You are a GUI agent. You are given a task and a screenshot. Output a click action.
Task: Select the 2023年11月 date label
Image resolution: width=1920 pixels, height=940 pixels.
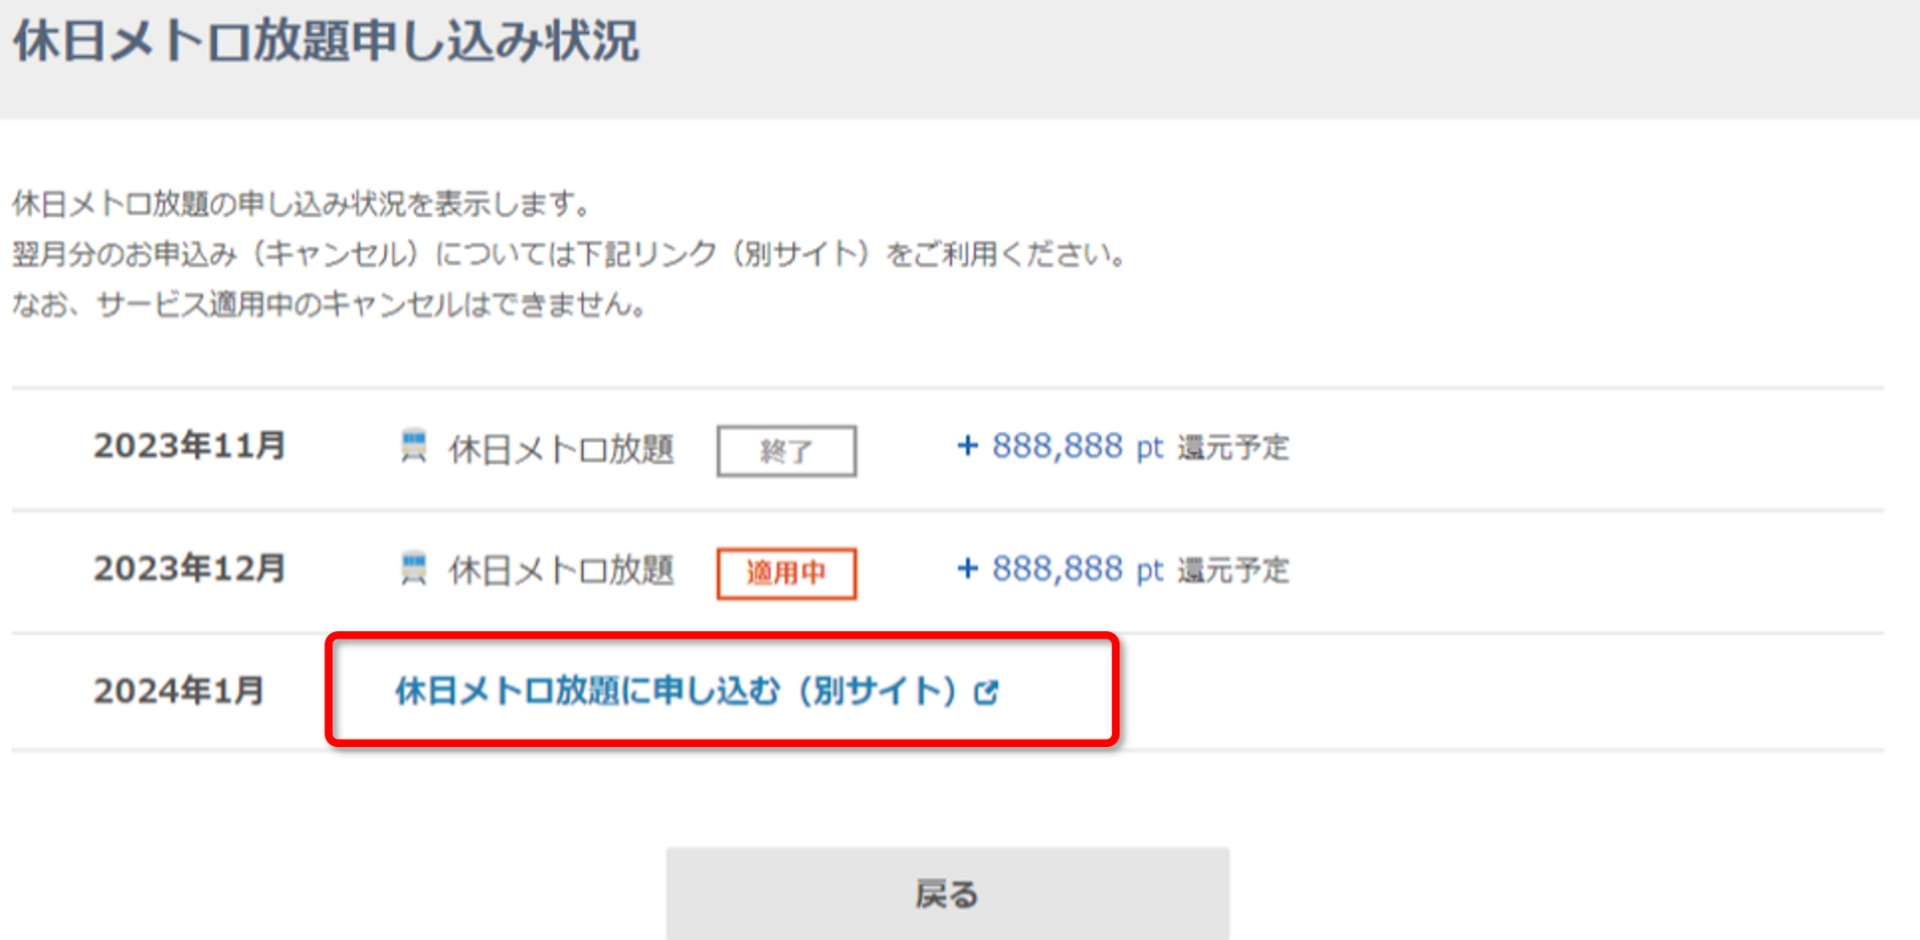click(x=188, y=447)
